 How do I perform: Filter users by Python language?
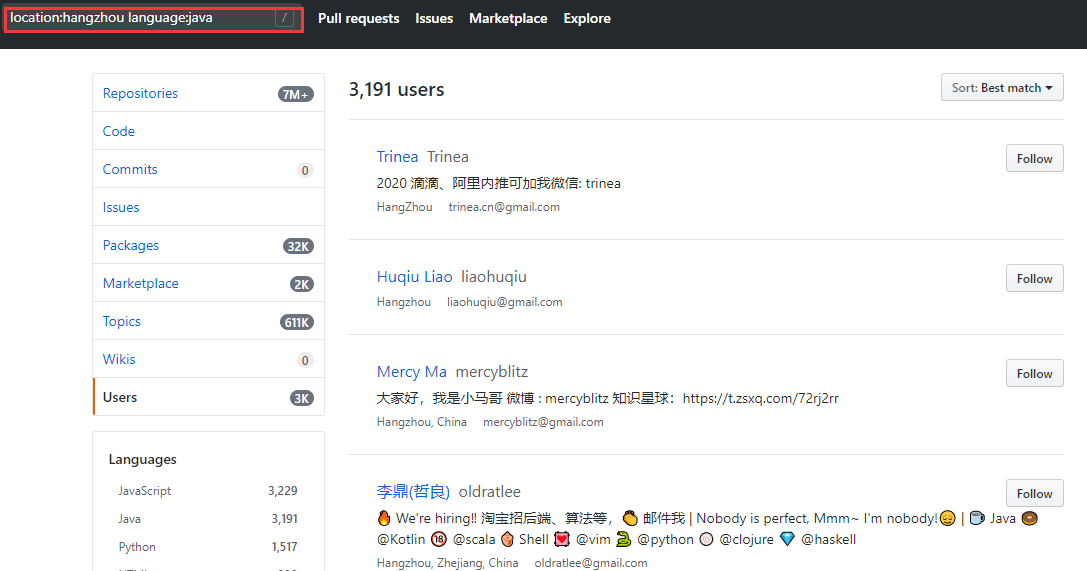[x=207, y=547]
